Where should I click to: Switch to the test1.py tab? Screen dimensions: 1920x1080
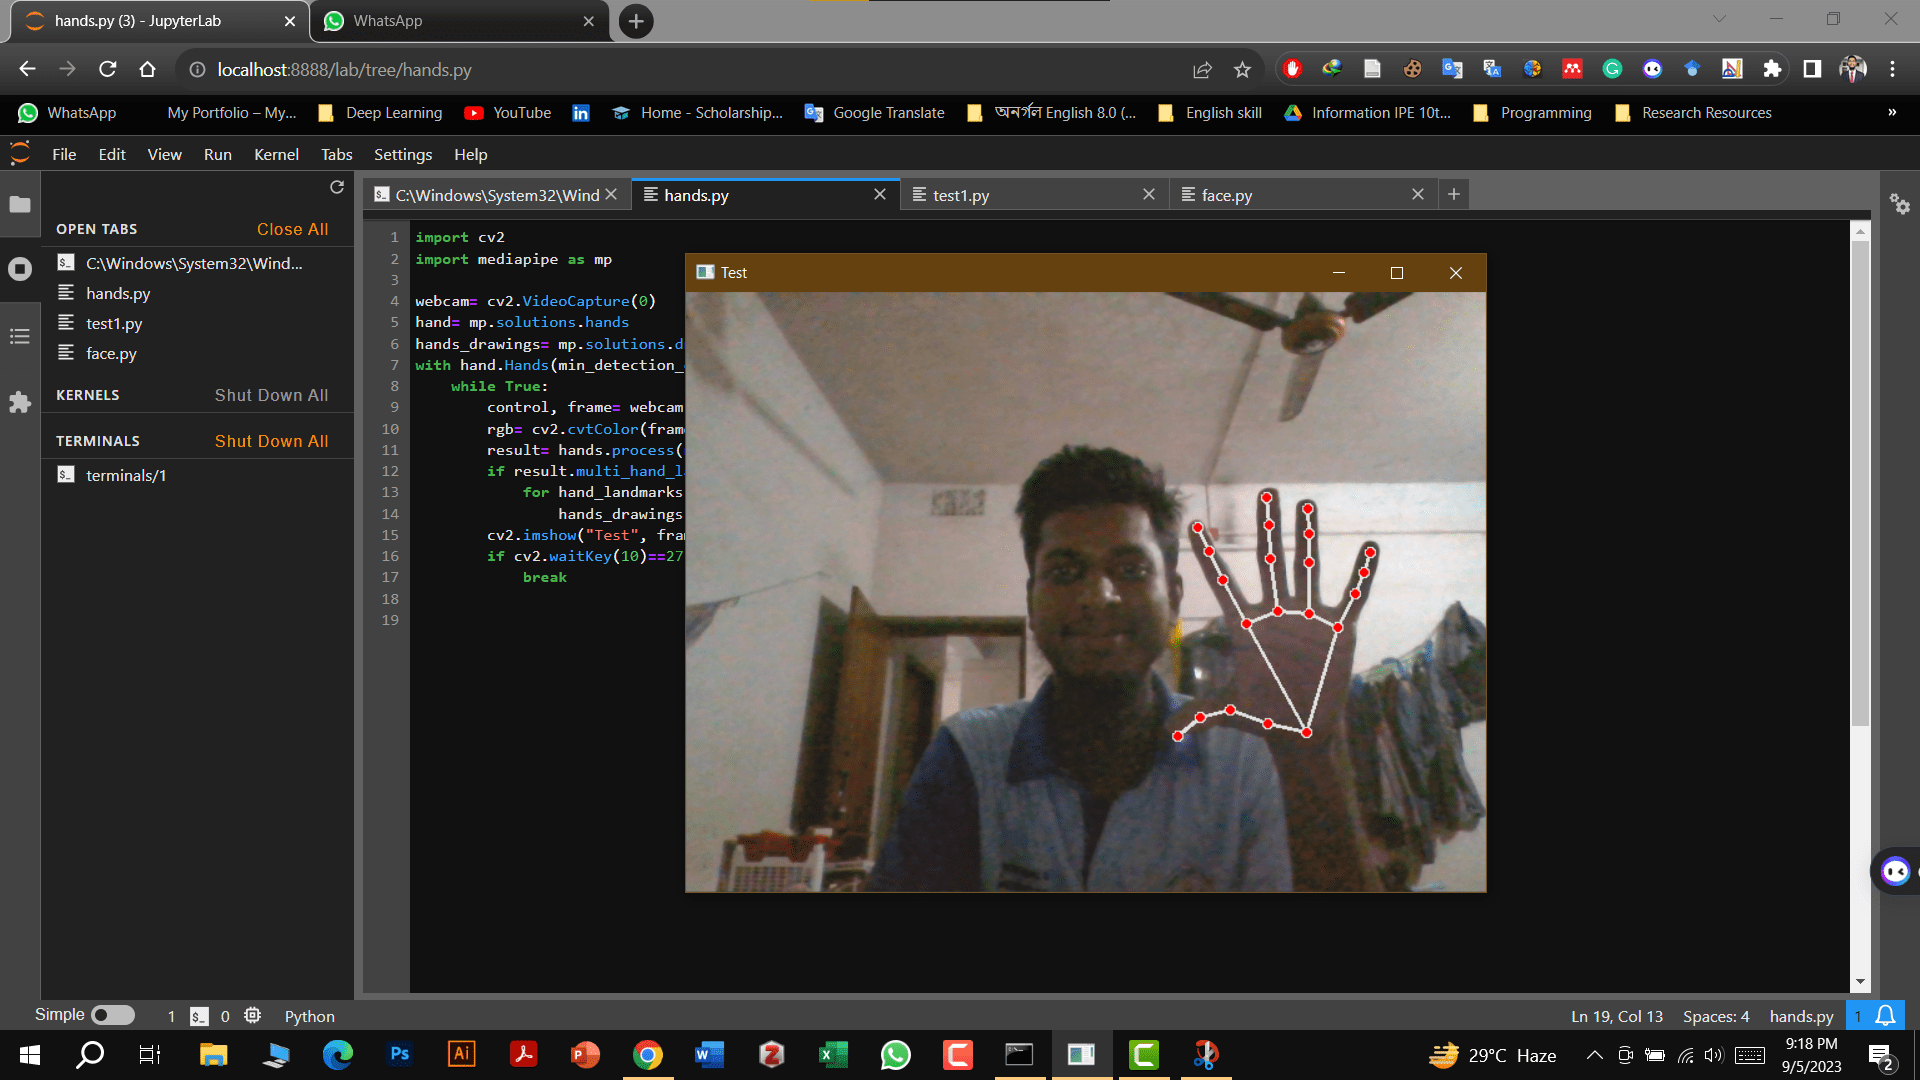[x=960, y=195]
